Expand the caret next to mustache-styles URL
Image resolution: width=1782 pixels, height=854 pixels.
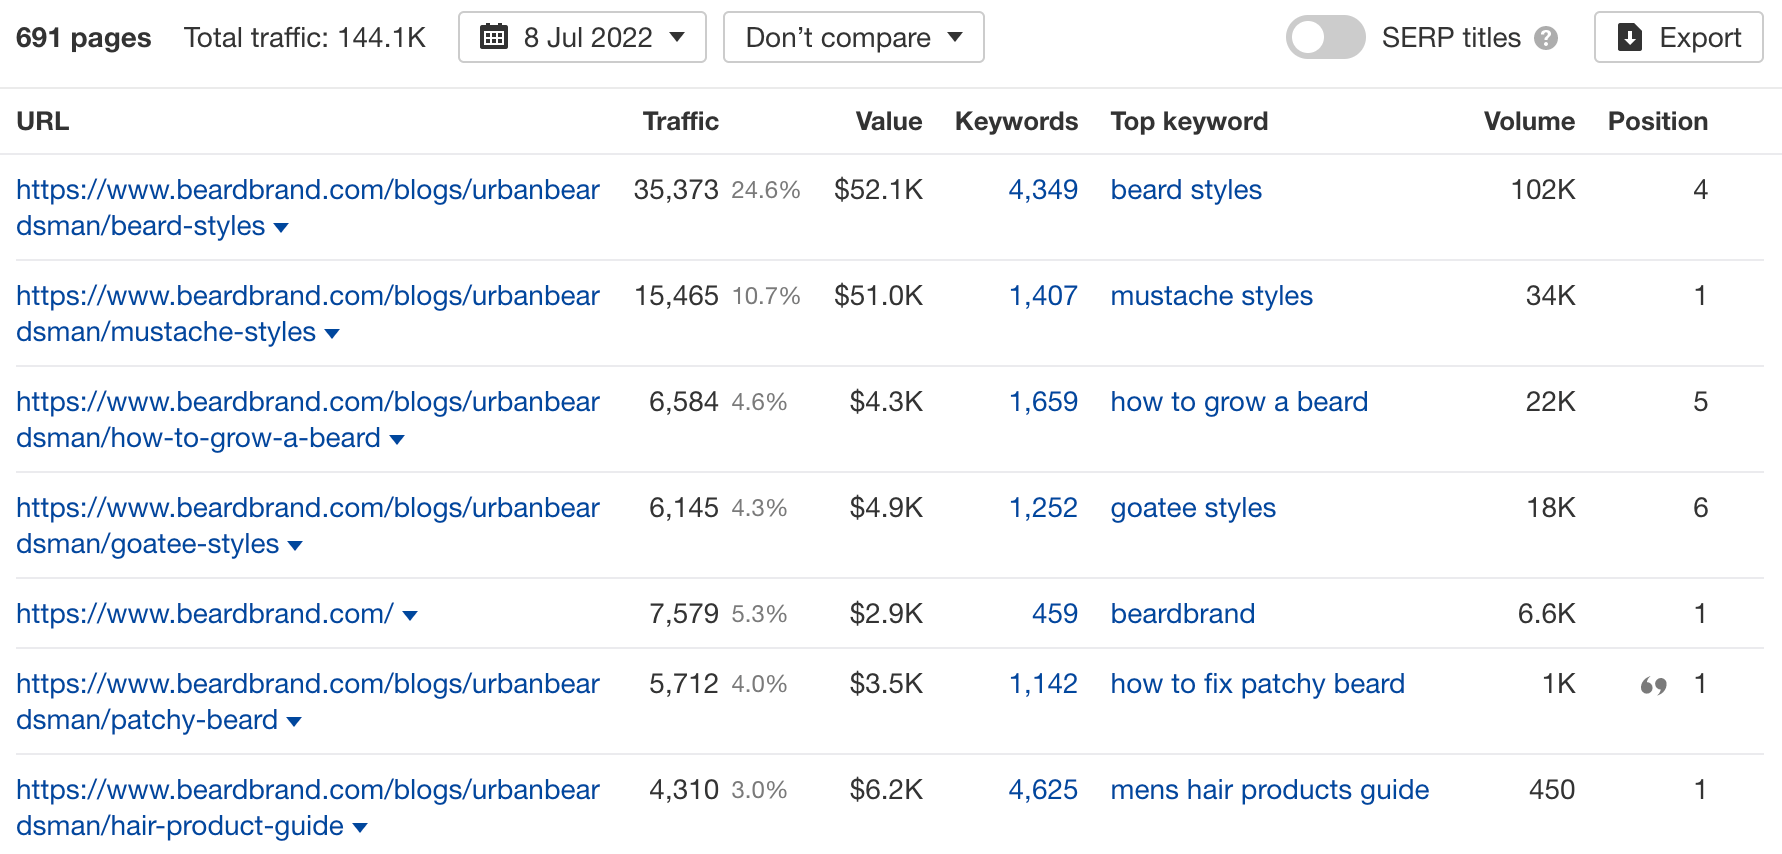[332, 334]
